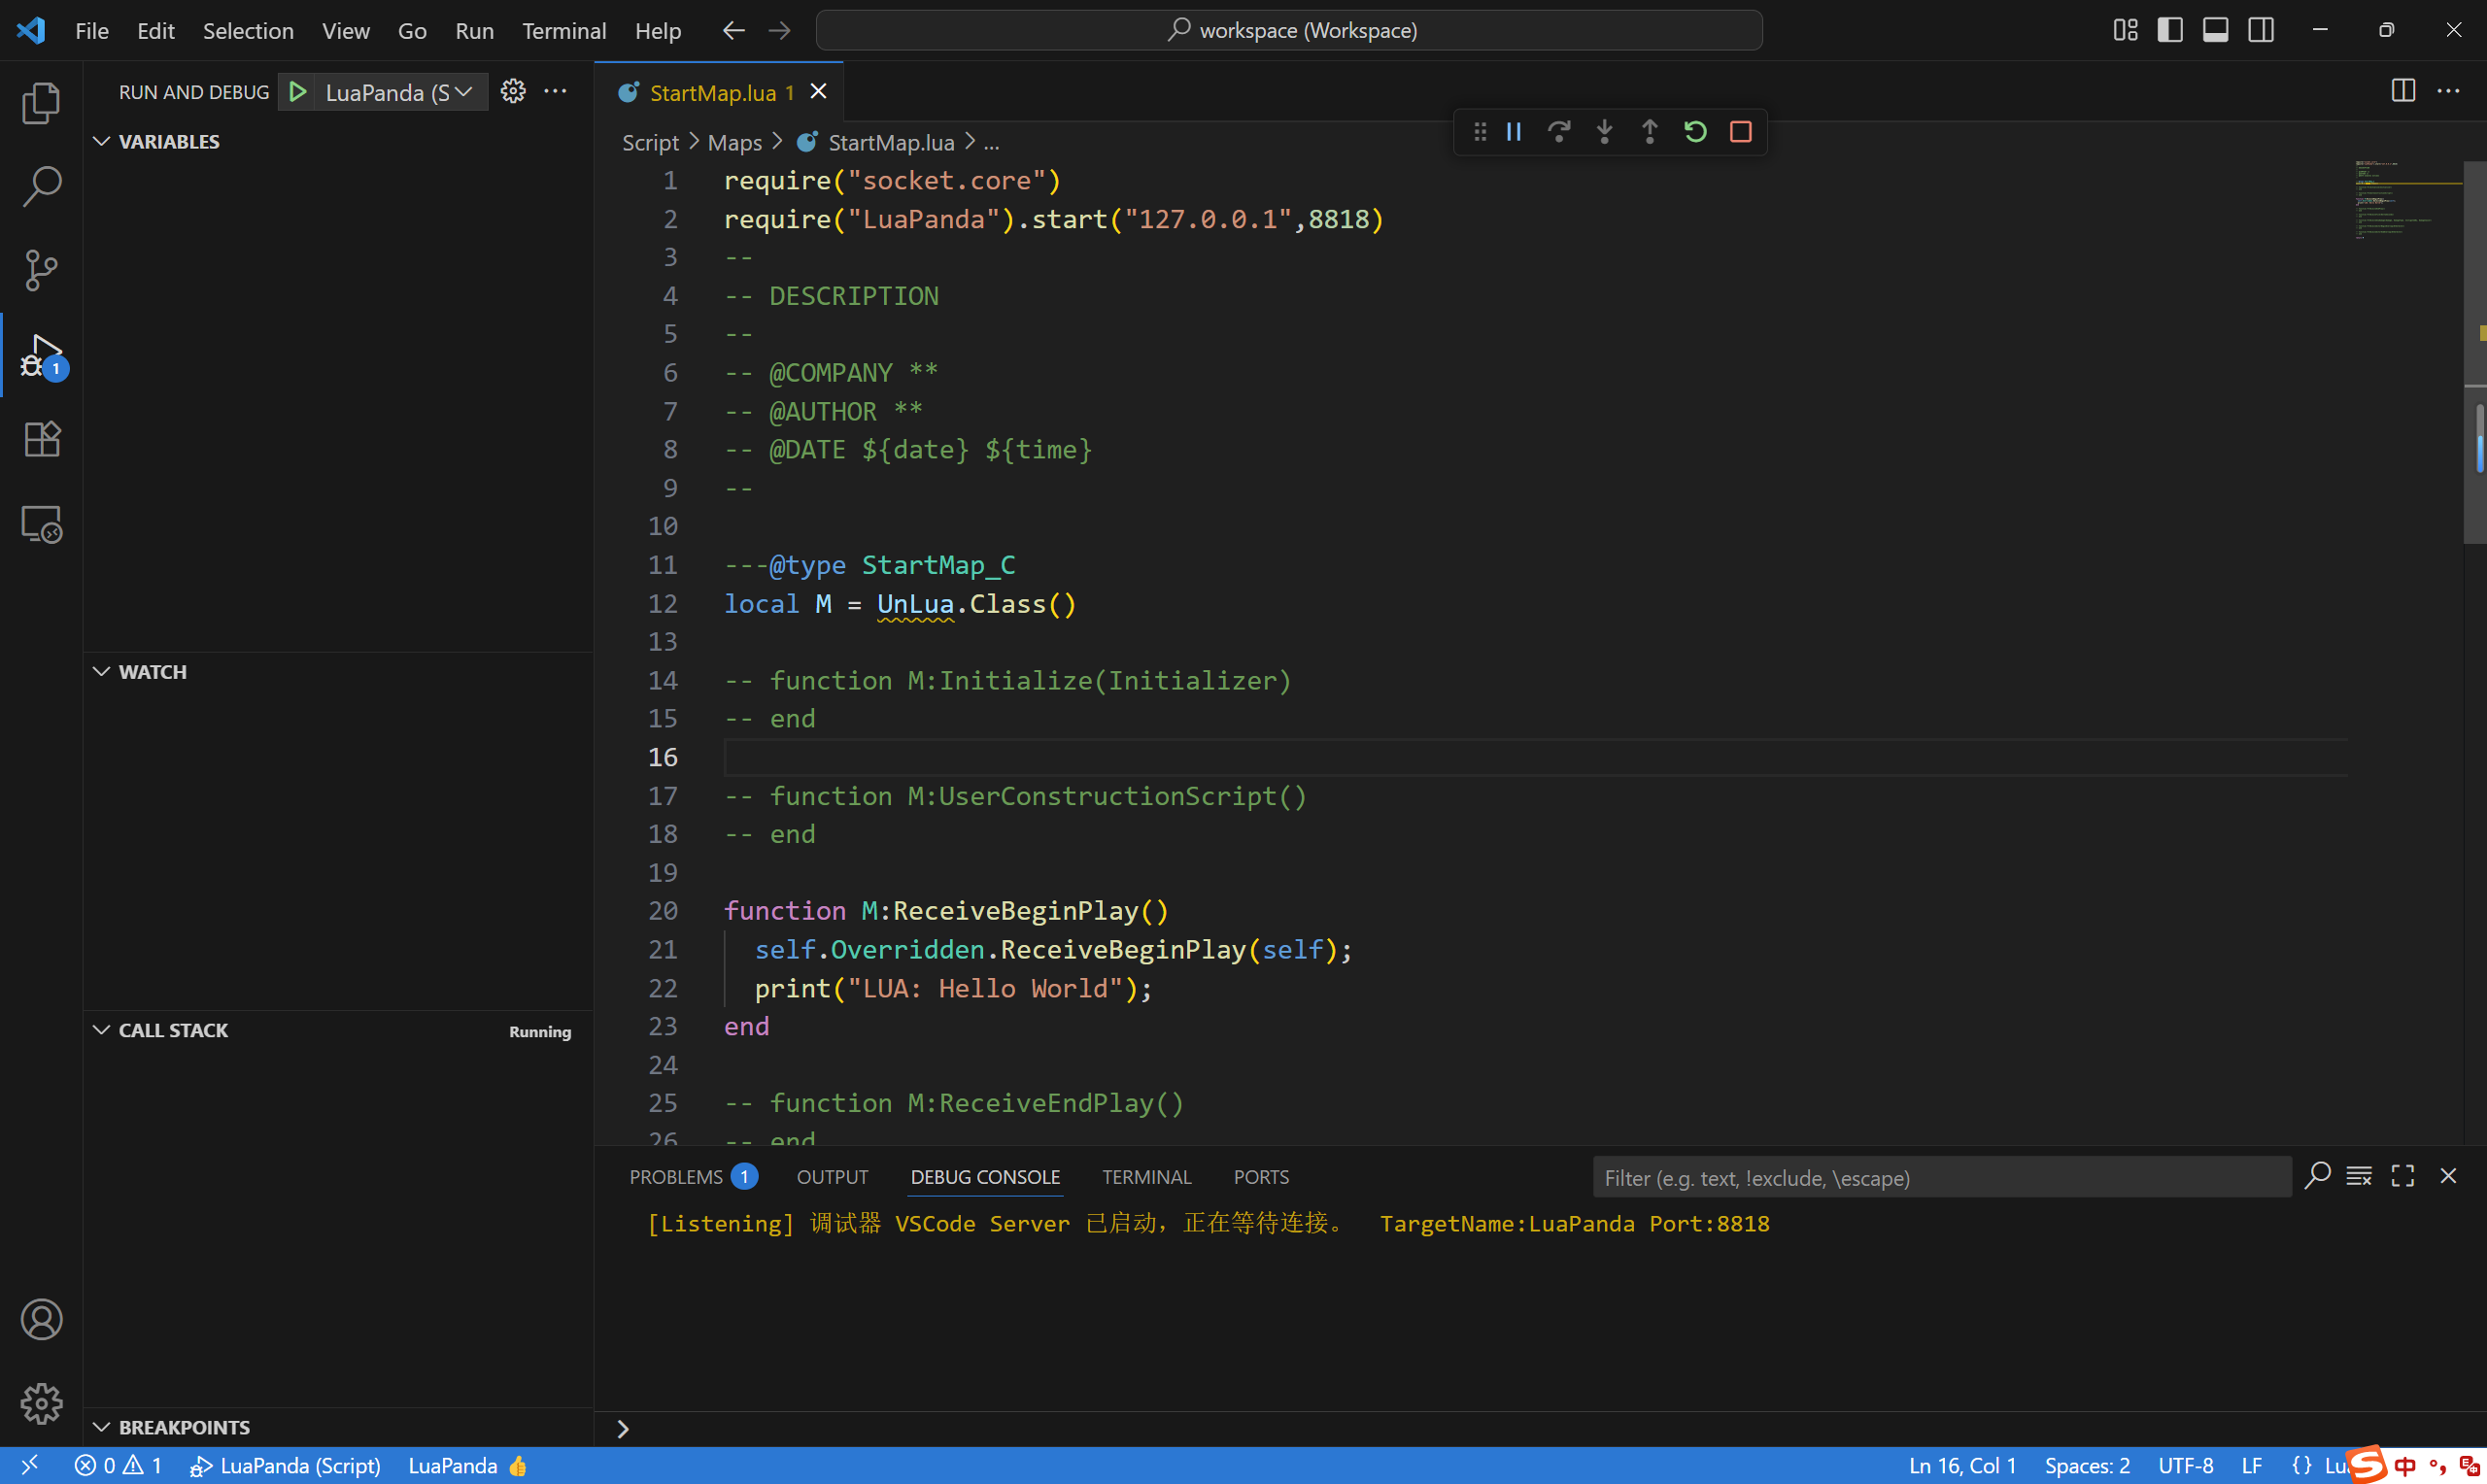Stop debugging with the red square
Screen dimensions: 2487x1484
click(x=1741, y=132)
